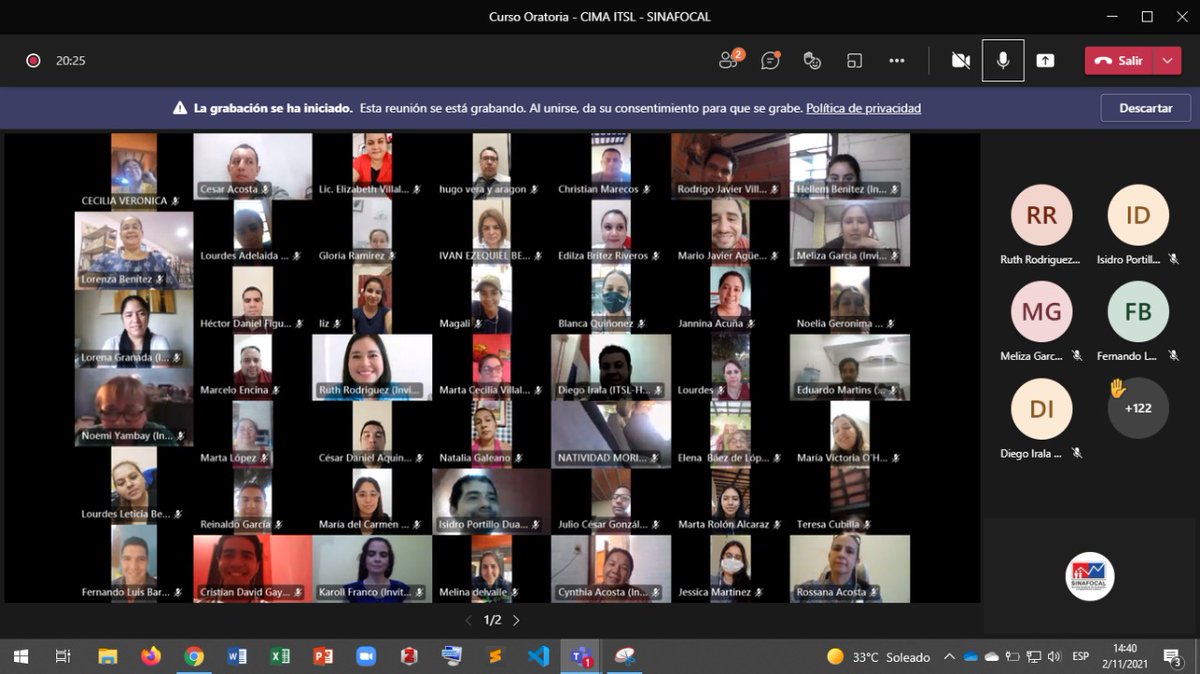This screenshot has height=674, width=1200.
Task: Open File Explorer from taskbar
Action: pos(108,656)
